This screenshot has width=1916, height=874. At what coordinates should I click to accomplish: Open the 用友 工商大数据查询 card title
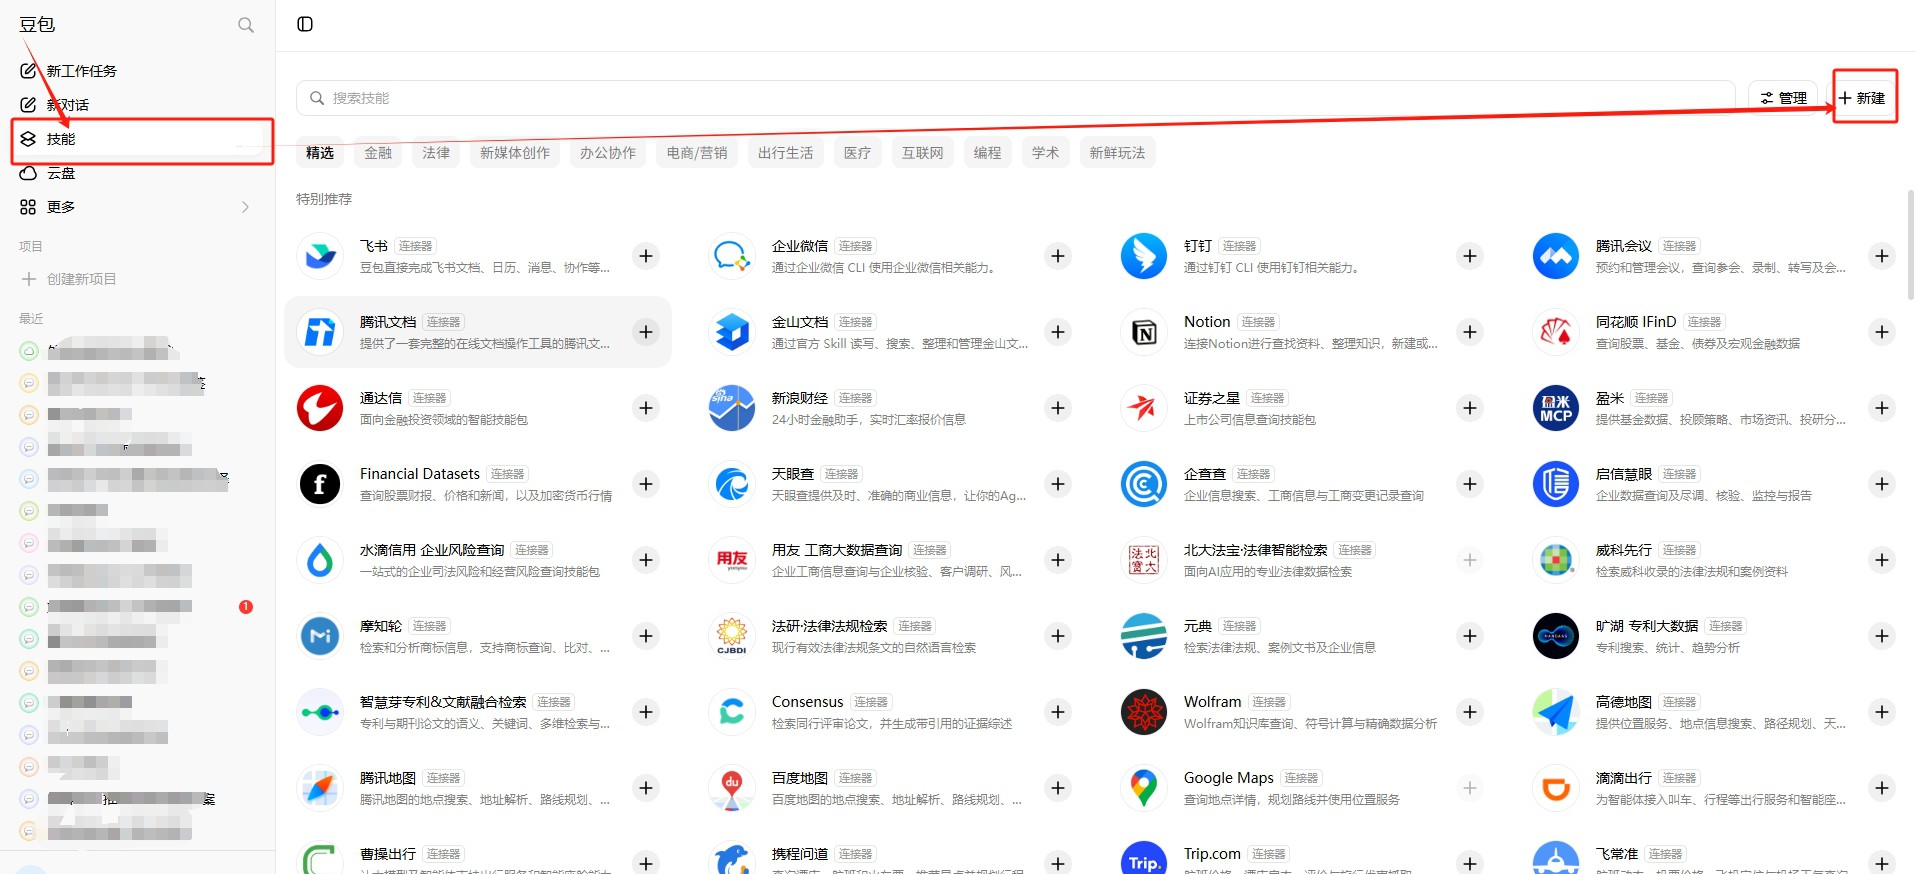tap(837, 550)
